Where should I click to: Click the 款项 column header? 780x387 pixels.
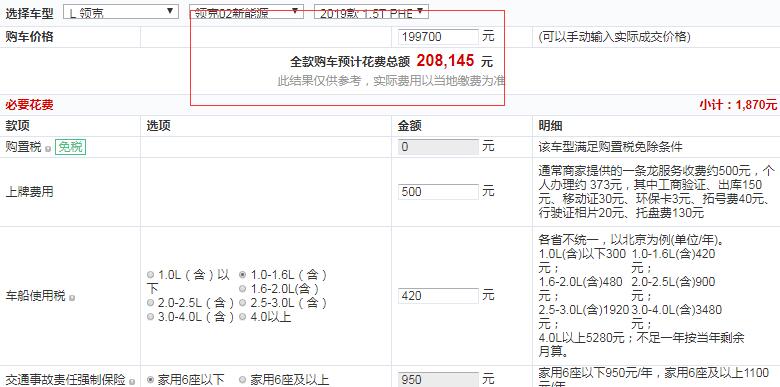tap(17, 126)
